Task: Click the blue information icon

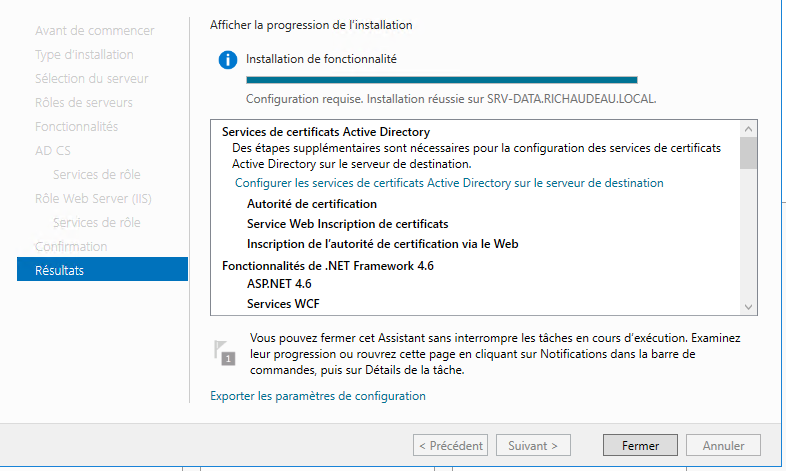Action: [228, 60]
